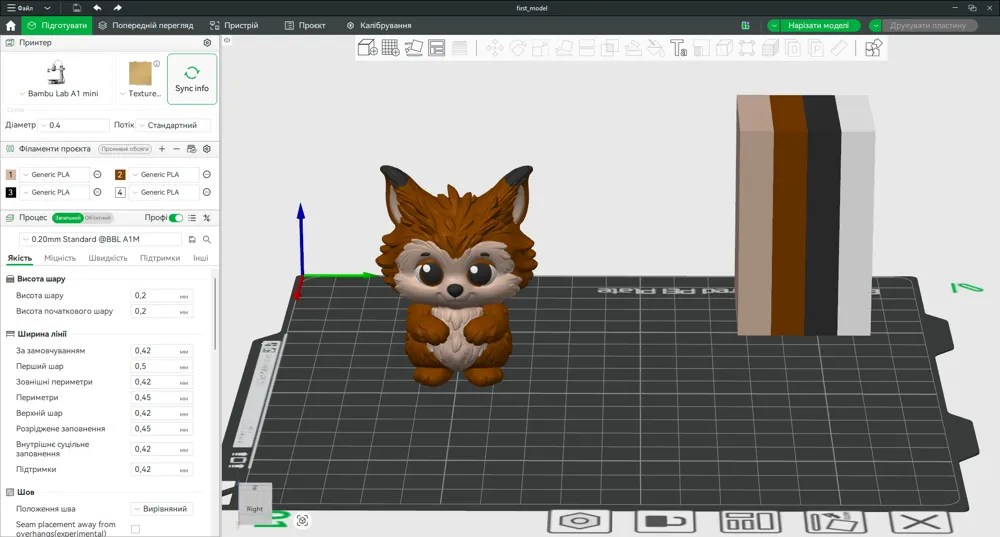Click the green icon left of Нарізати моделі
This screenshot has height=537, width=1000.
(746, 26)
